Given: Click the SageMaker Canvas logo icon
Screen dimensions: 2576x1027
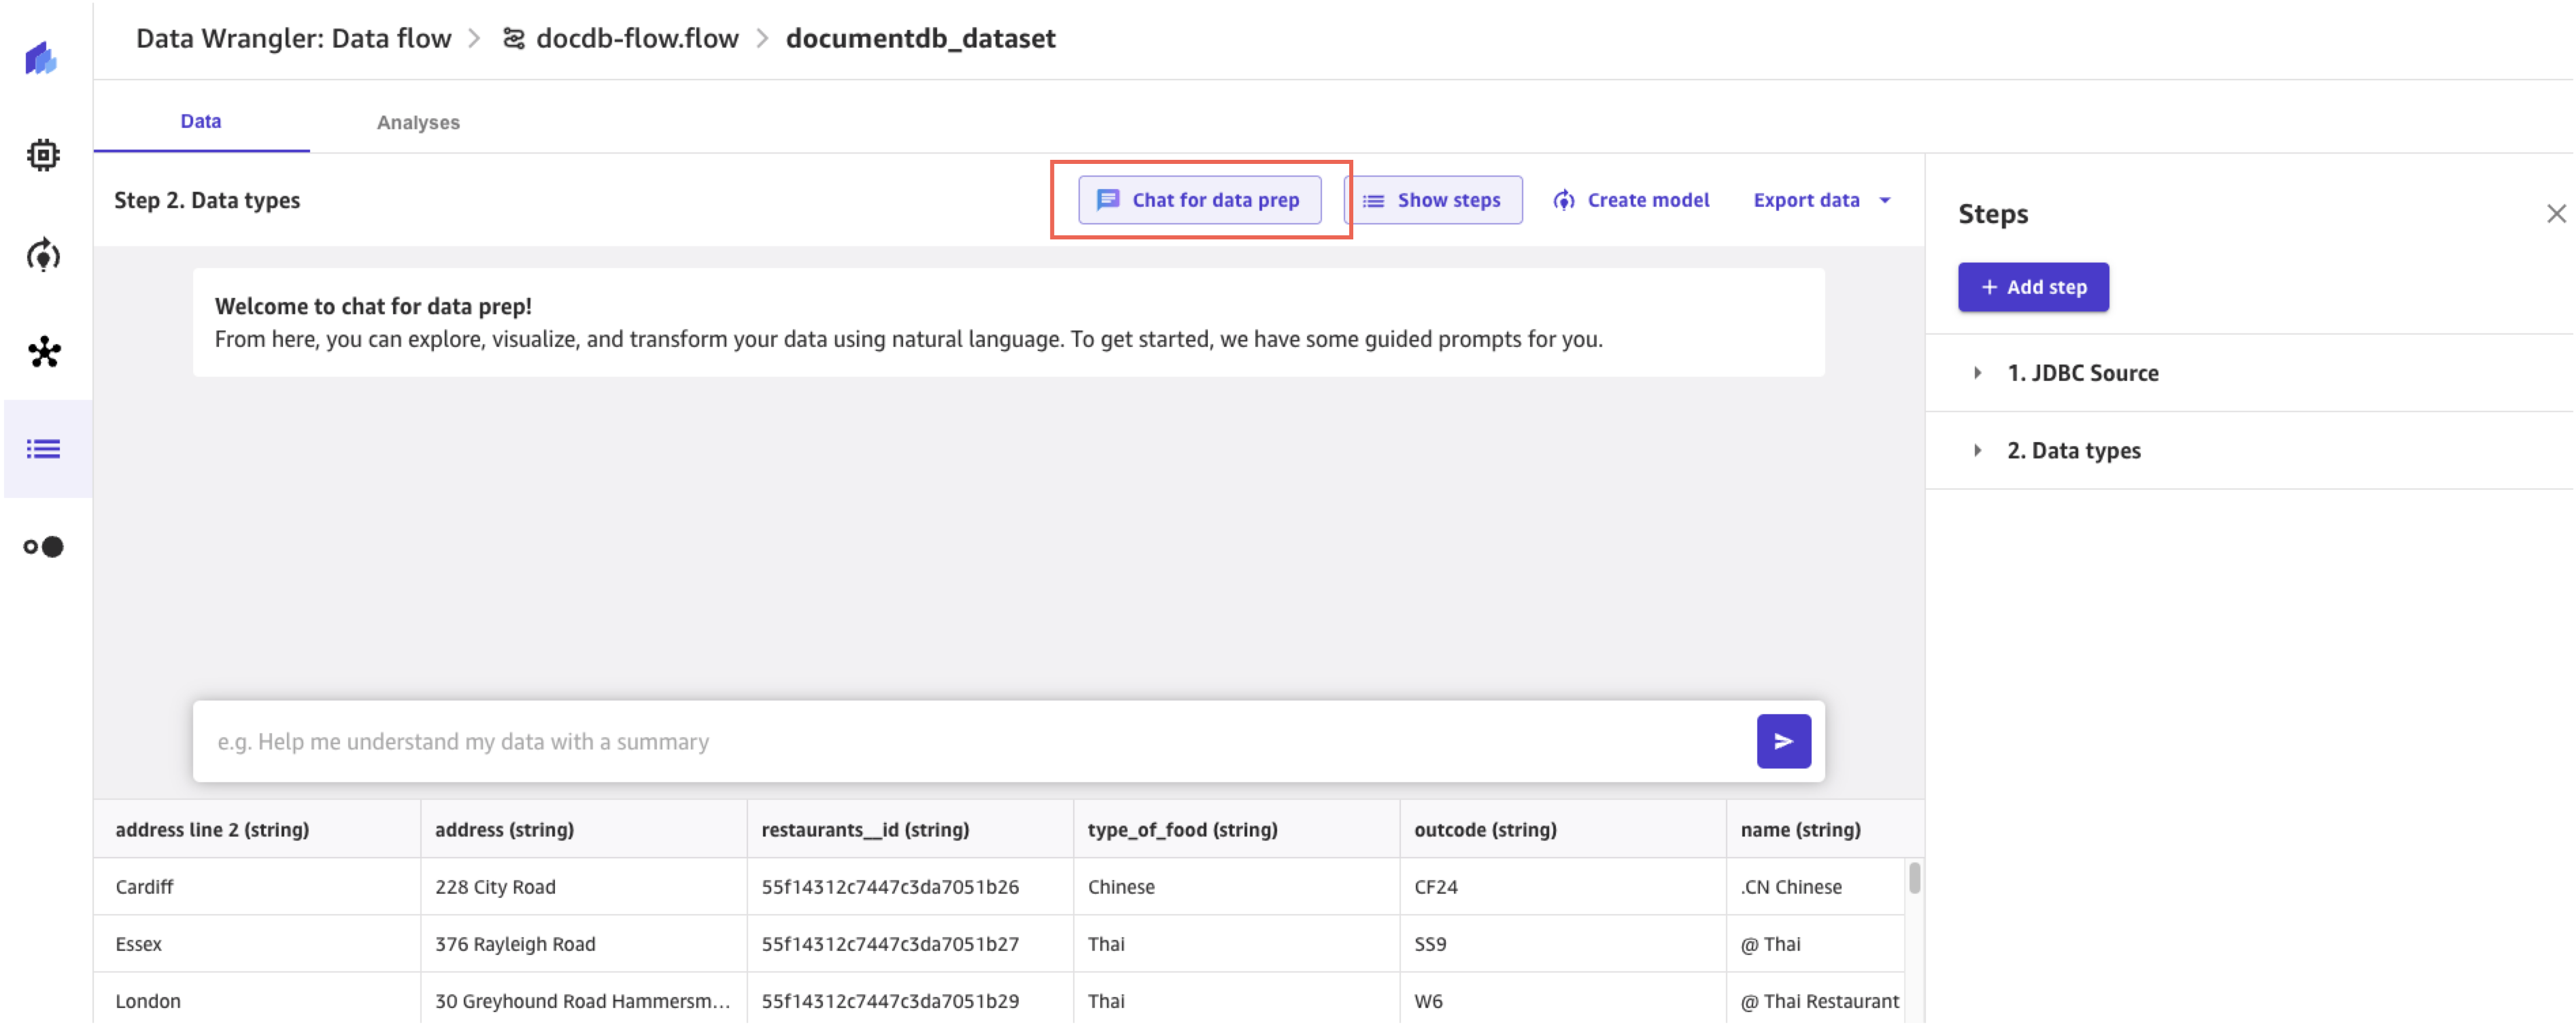Looking at the screenshot, I should [x=41, y=58].
